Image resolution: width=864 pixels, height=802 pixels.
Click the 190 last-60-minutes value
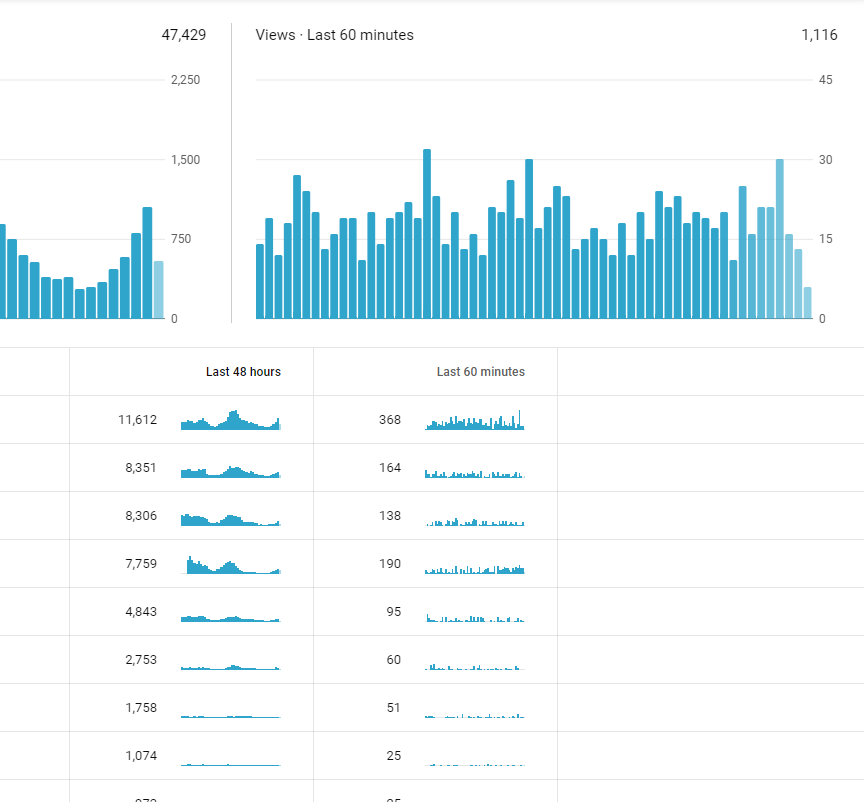[390, 563]
